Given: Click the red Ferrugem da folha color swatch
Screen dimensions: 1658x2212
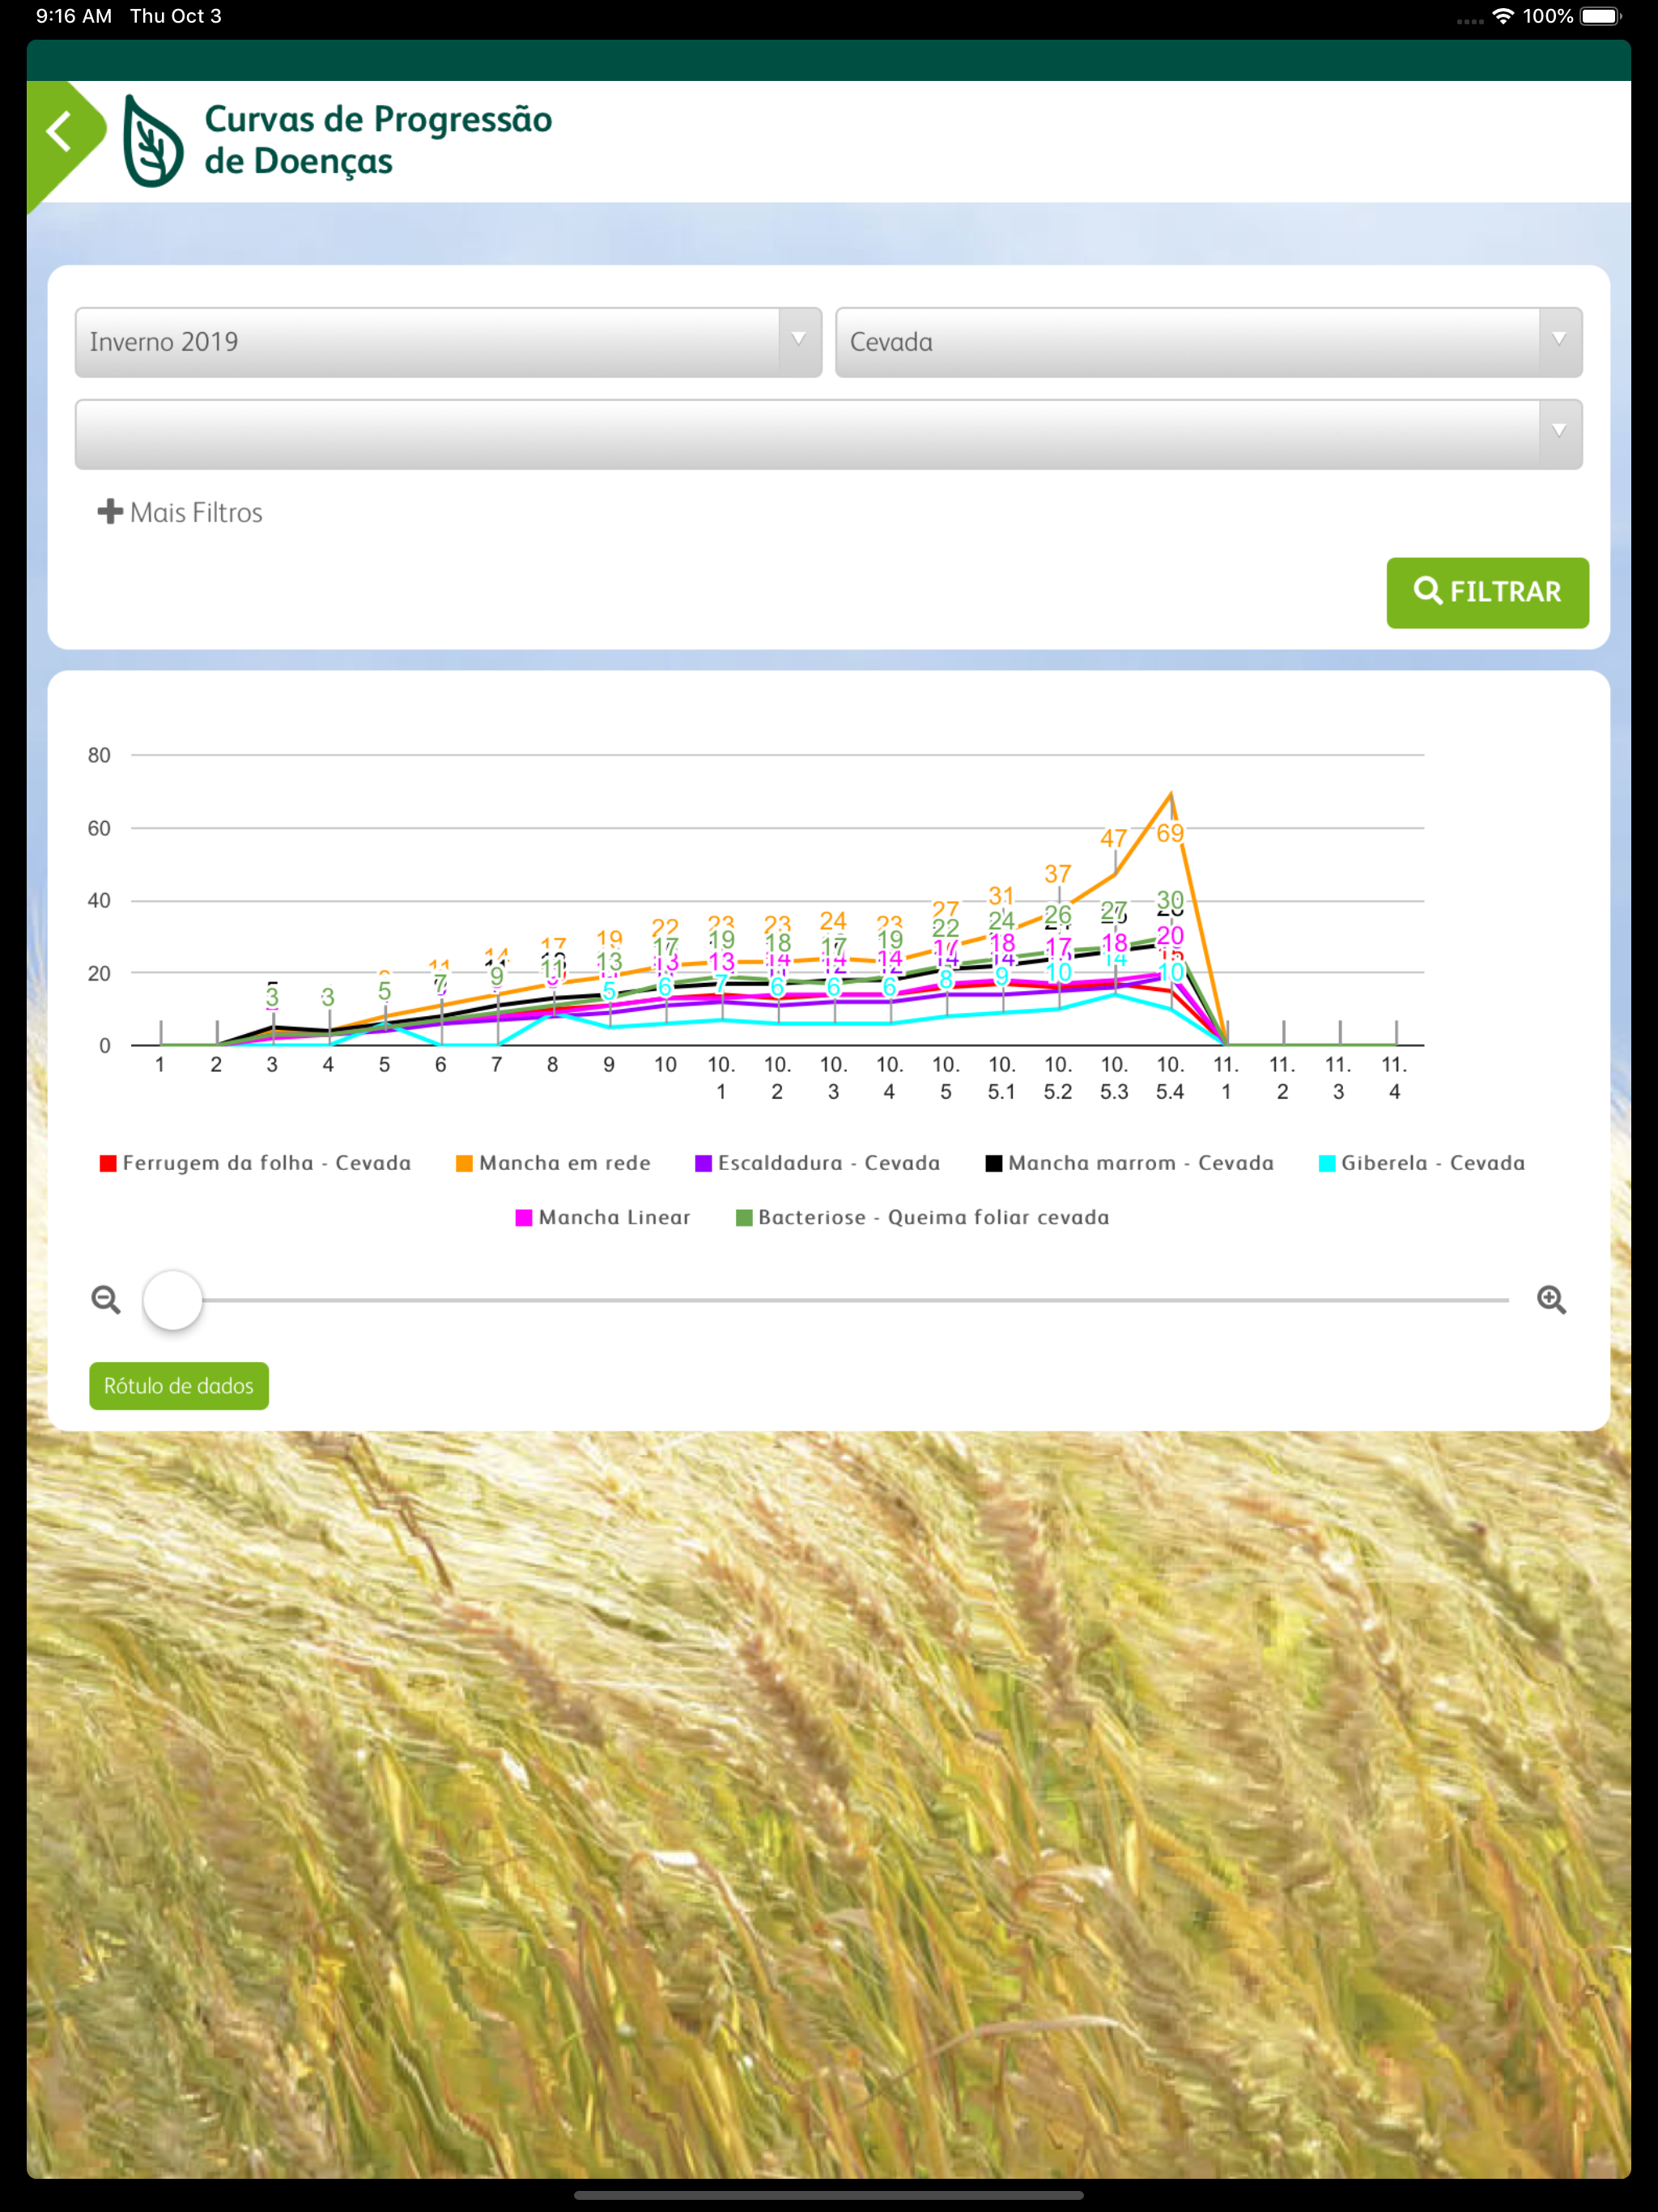Looking at the screenshot, I should 108,1163.
